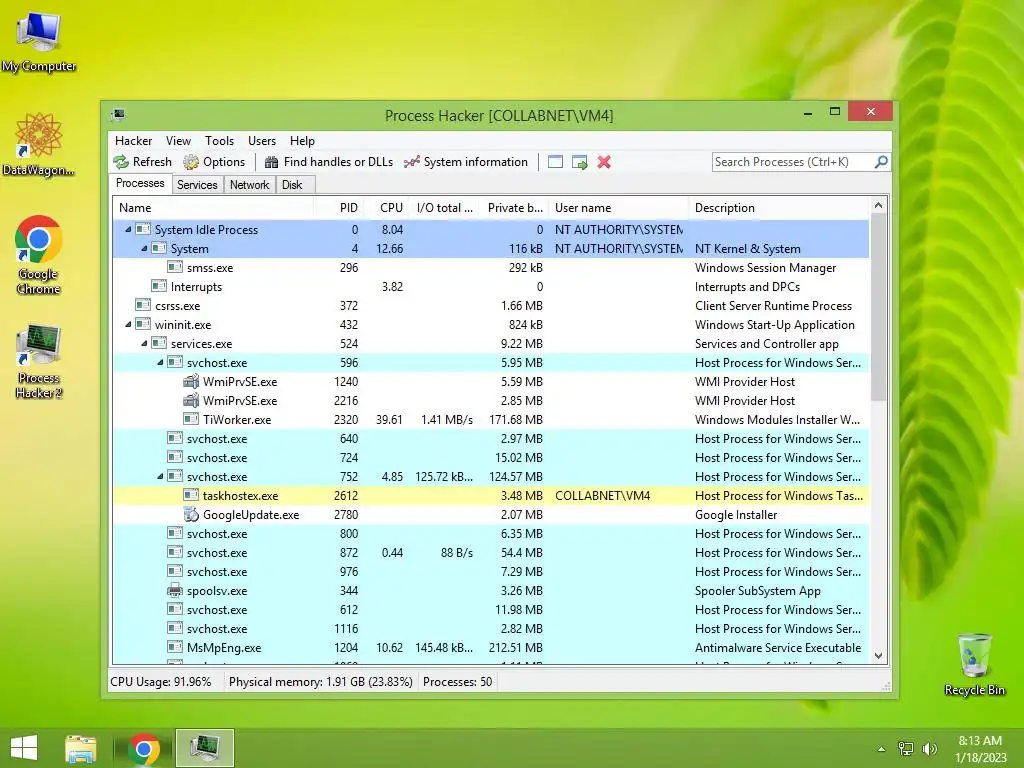
Task: Click the network tray icon
Action: [x=906, y=748]
